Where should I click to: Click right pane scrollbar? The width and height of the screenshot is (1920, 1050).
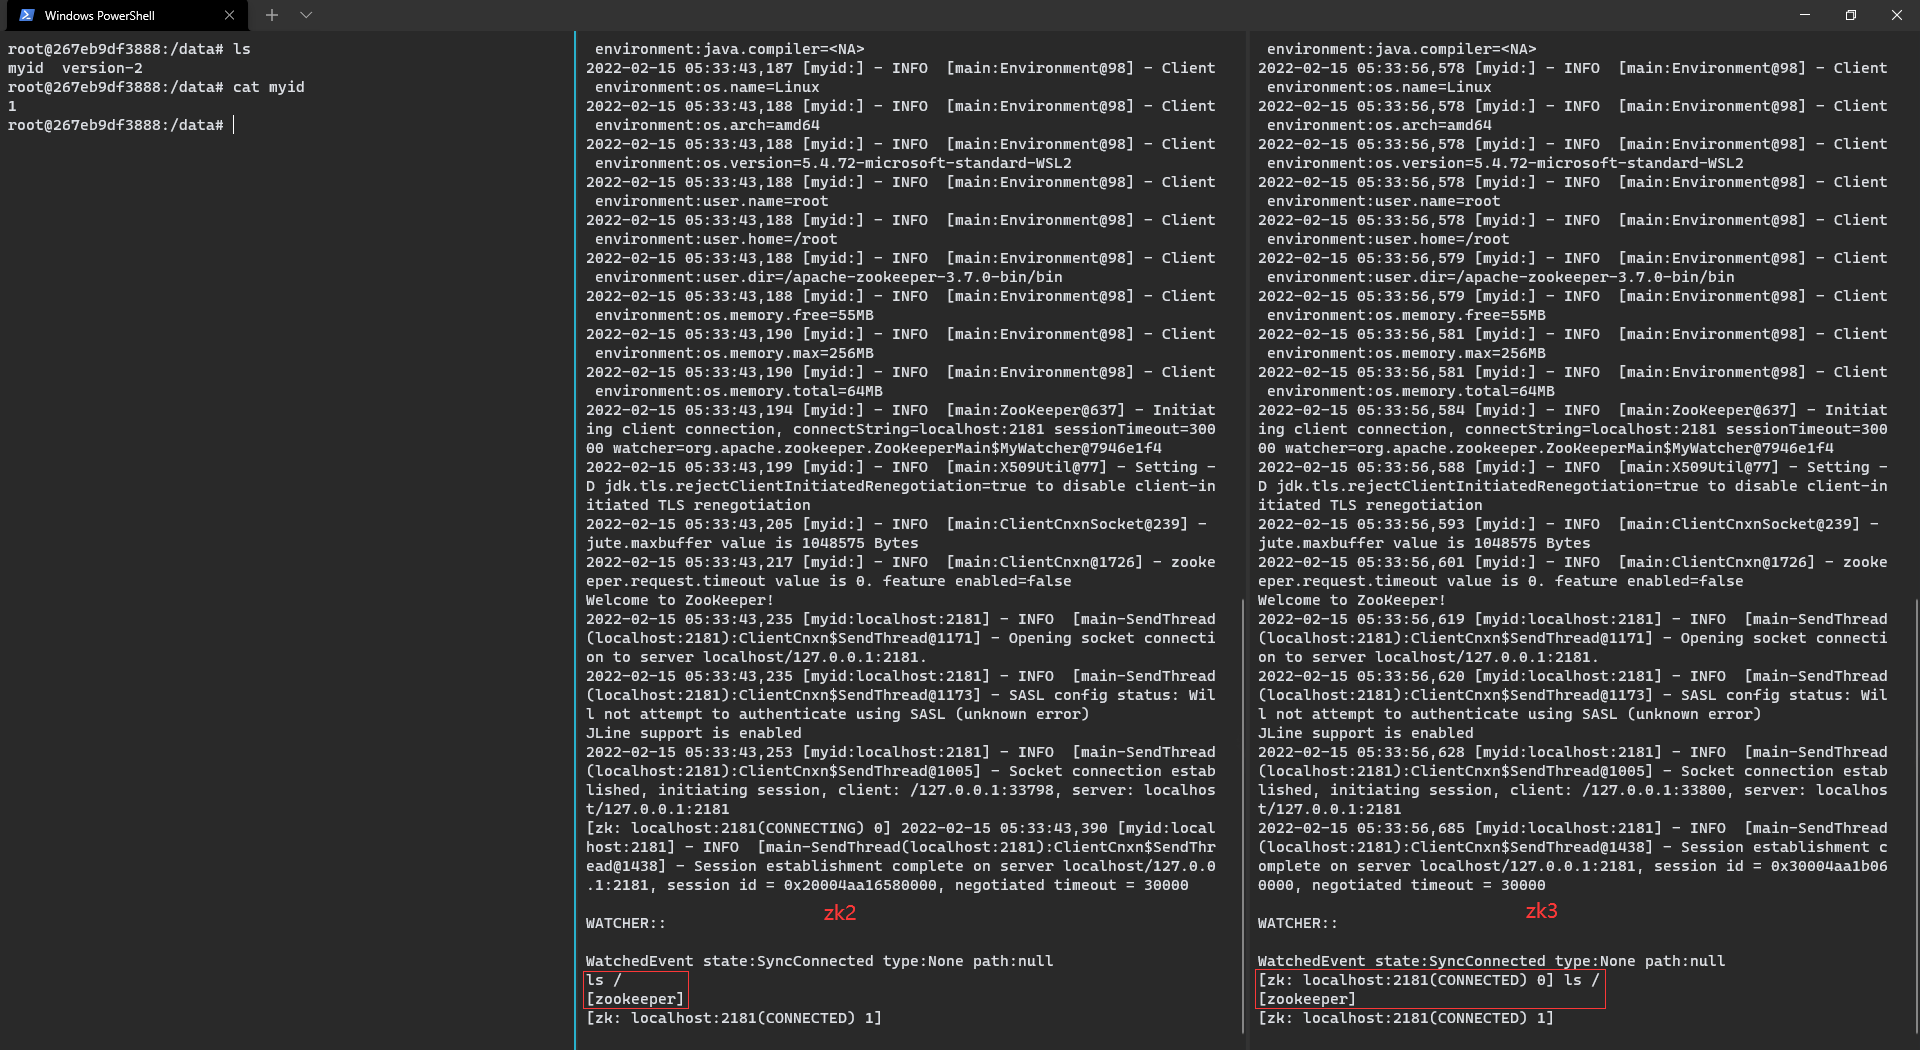pos(1915,815)
